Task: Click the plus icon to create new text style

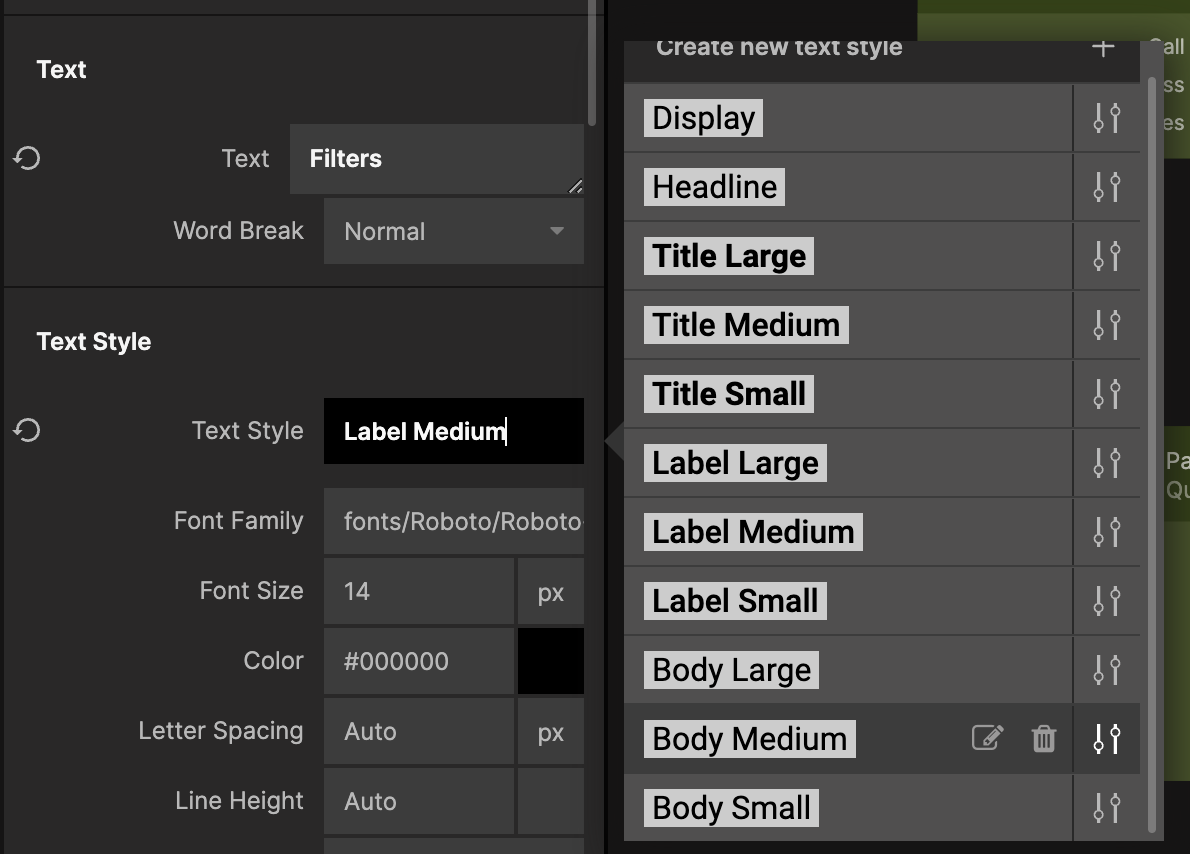Action: (x=1103, y=48)
